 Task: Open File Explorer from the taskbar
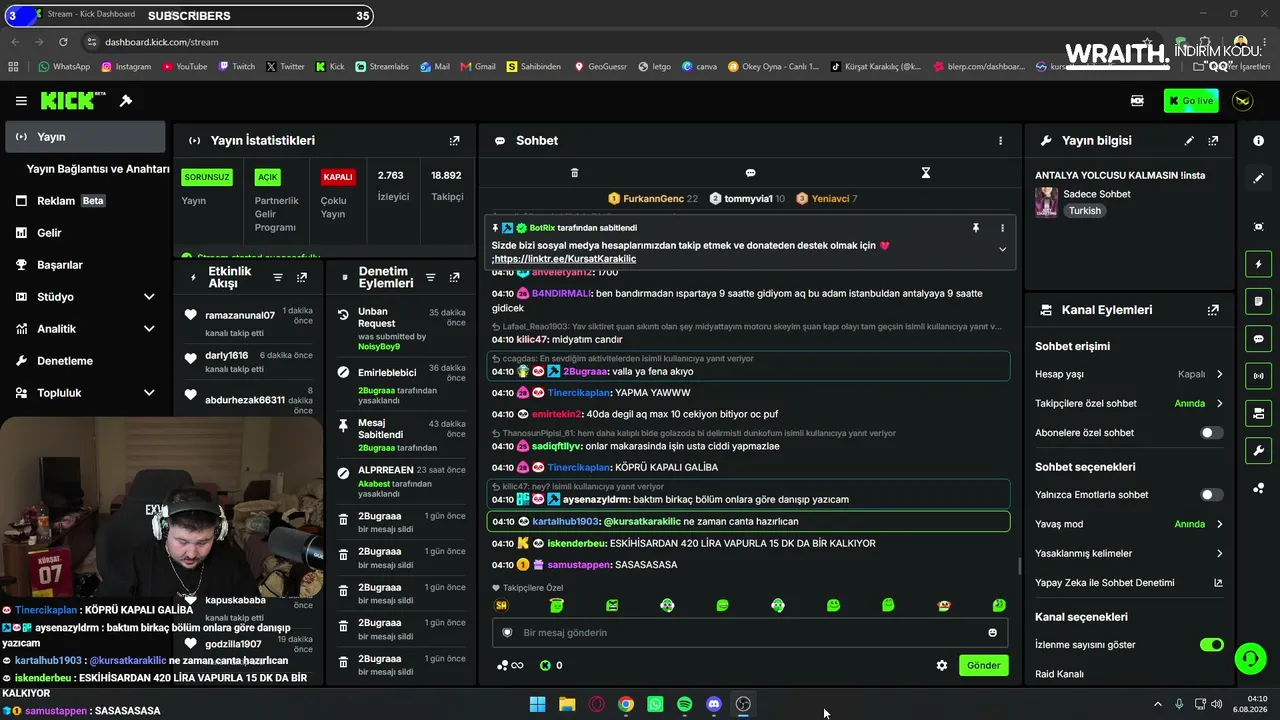click(567, 704)
